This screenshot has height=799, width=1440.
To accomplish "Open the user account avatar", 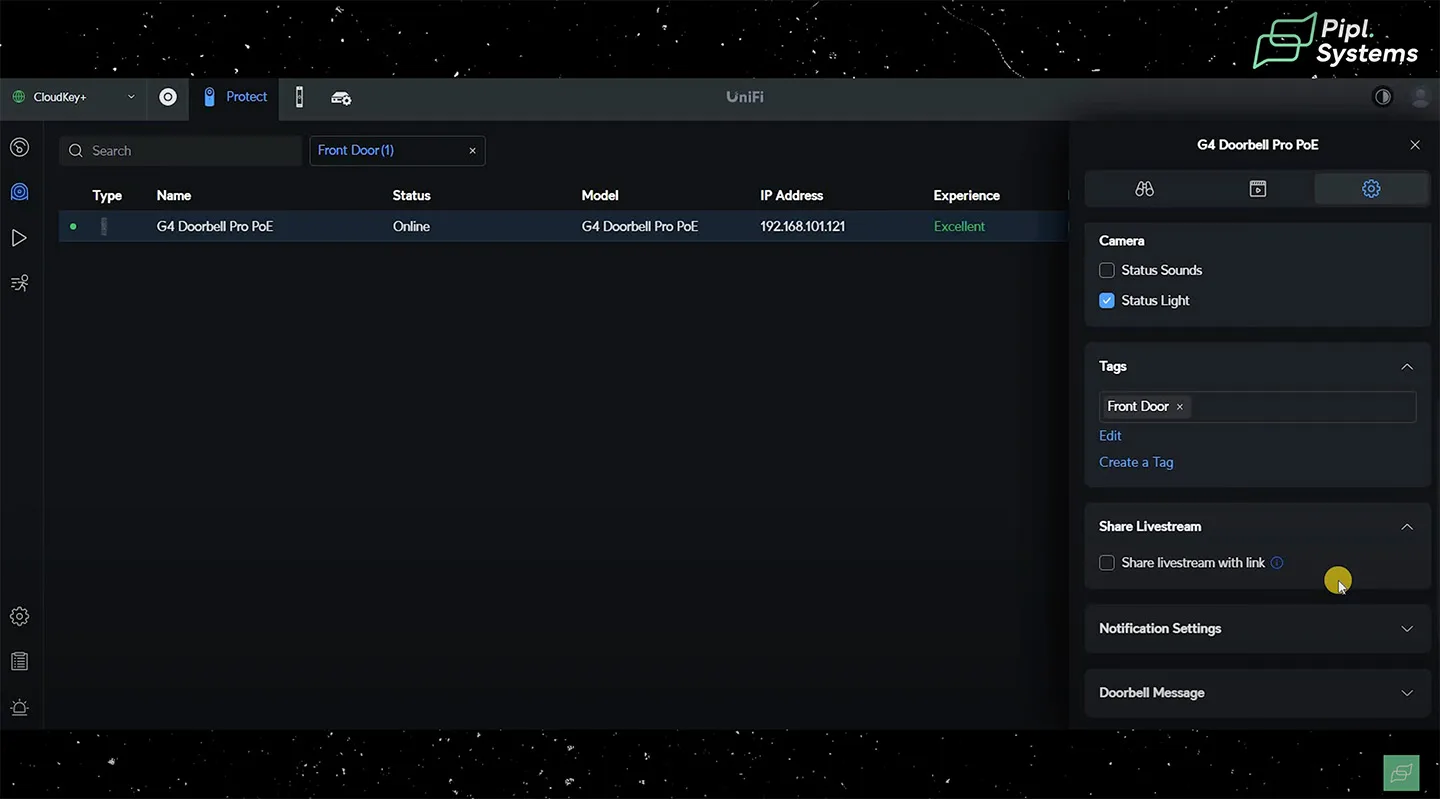I will 1420,97.
